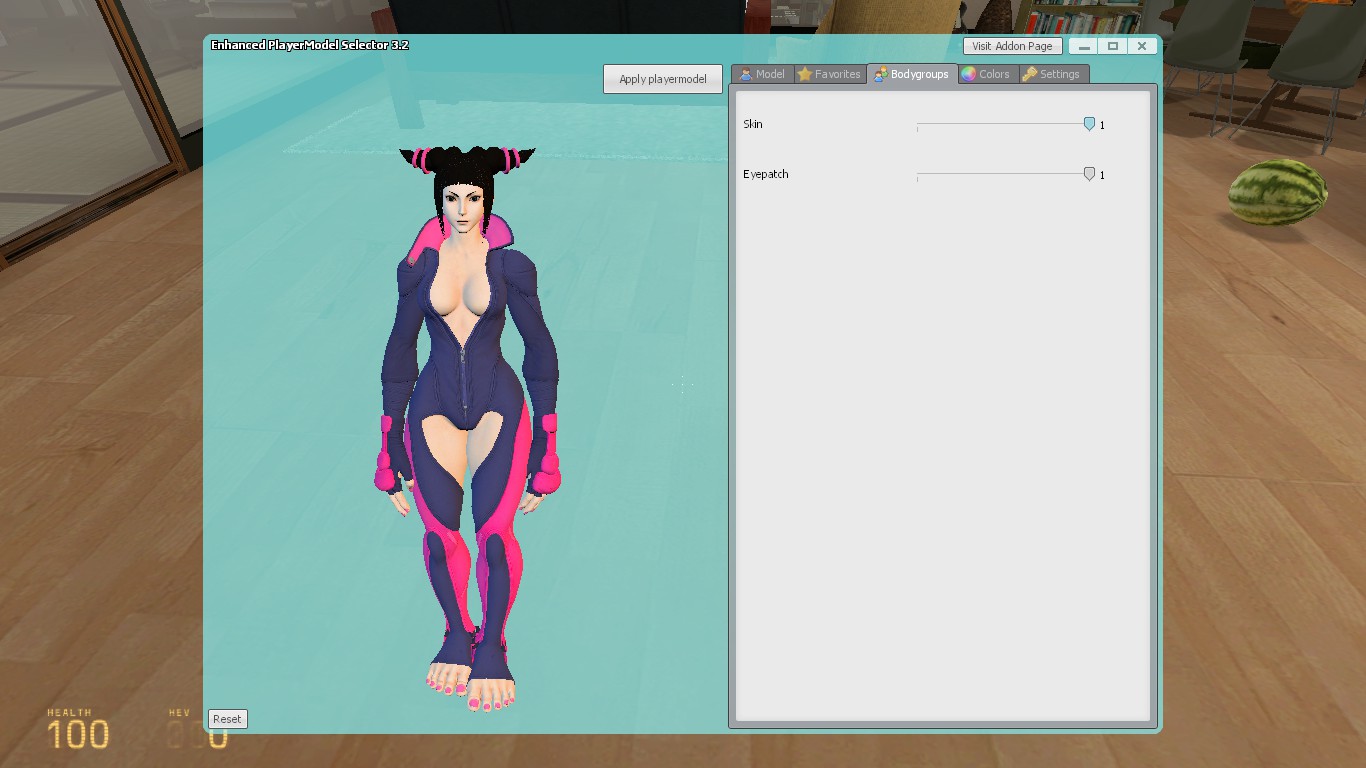Close the PlayerModel Selector window

1141,46
